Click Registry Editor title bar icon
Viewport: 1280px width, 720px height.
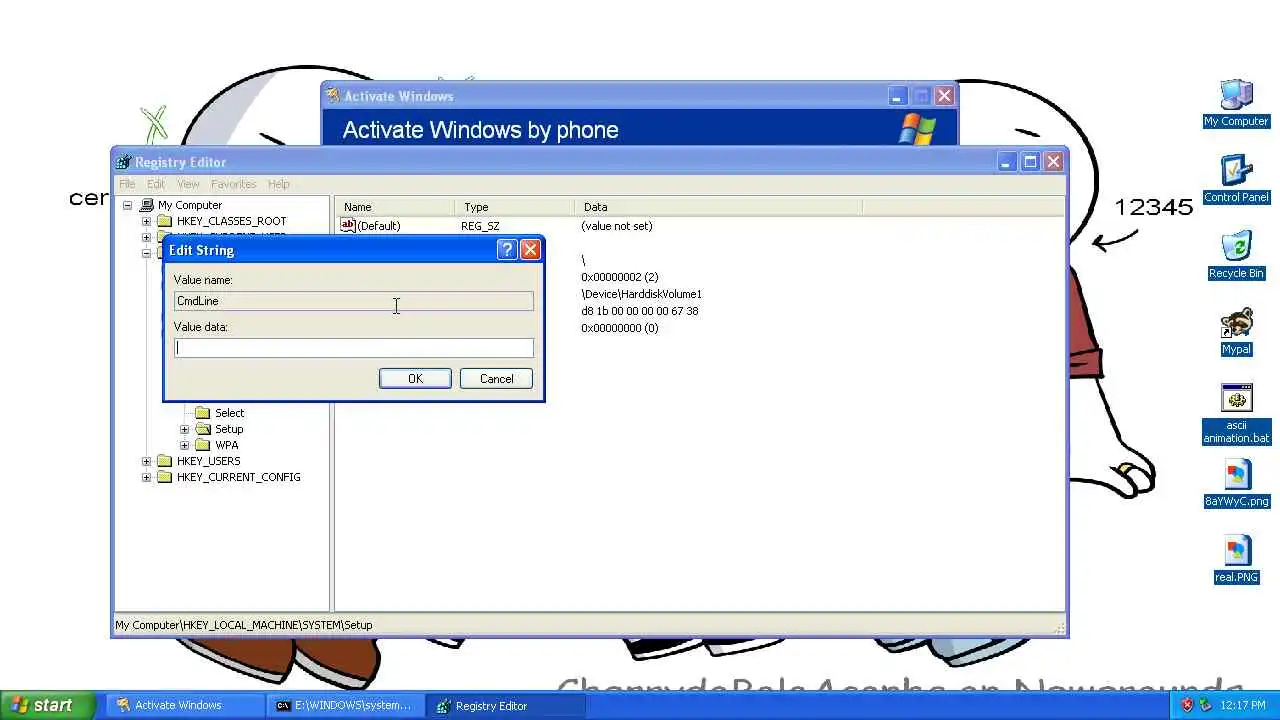click(x=123, y=162)
